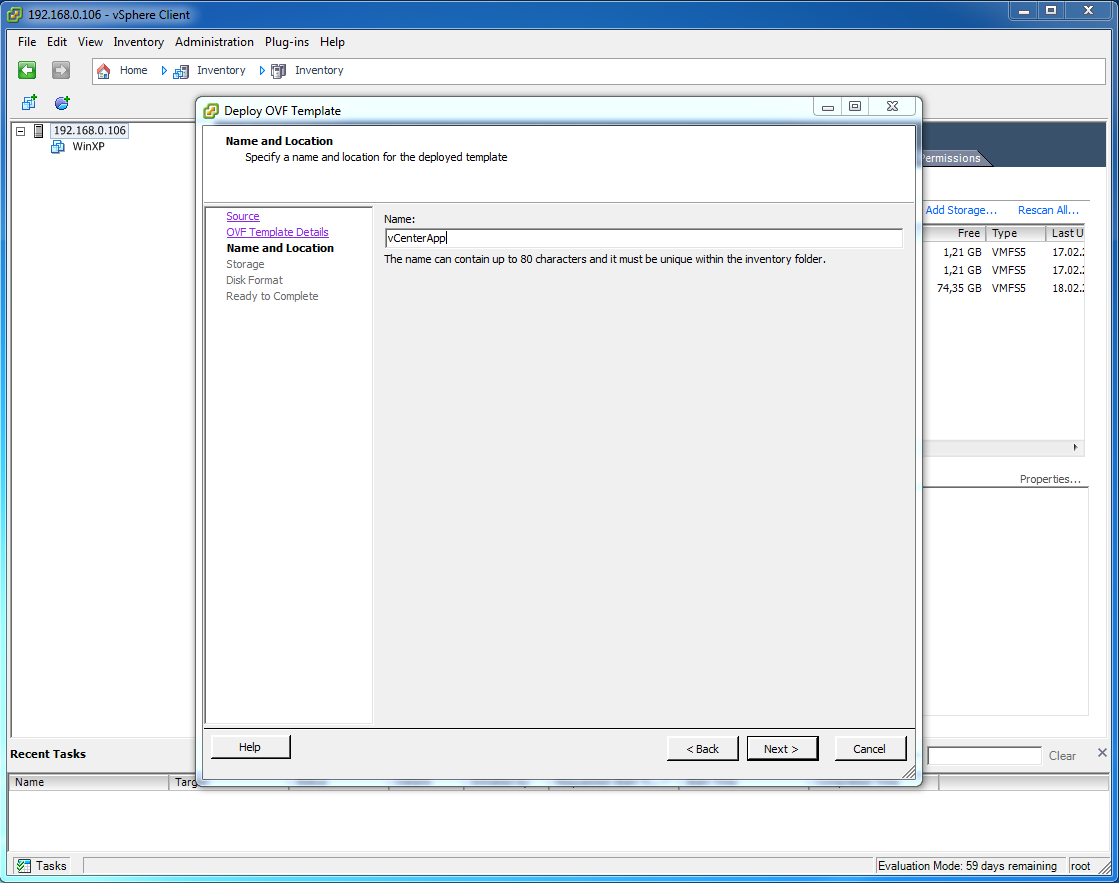The width and height of the screenshot is (1119, 883).
Task: Minimize the Deploy OVF Template dialog
Action: (x=828, y=106)
